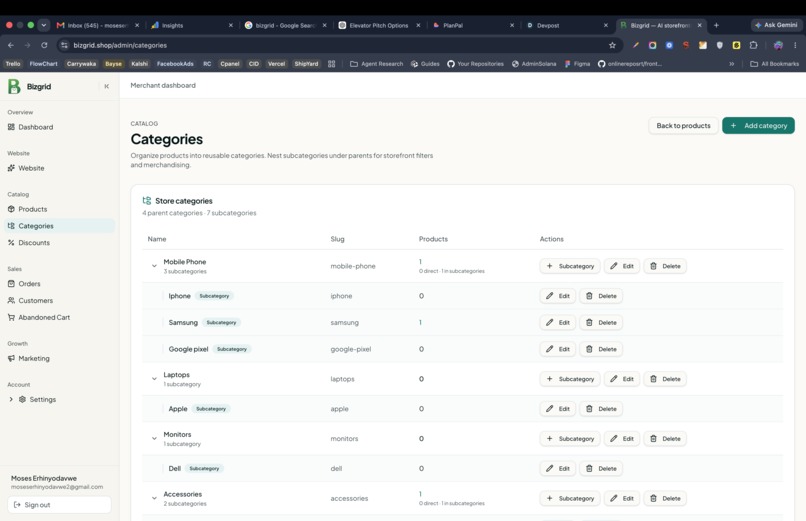
Task: Edit the Dell subcategory
Action: point(557,469)
